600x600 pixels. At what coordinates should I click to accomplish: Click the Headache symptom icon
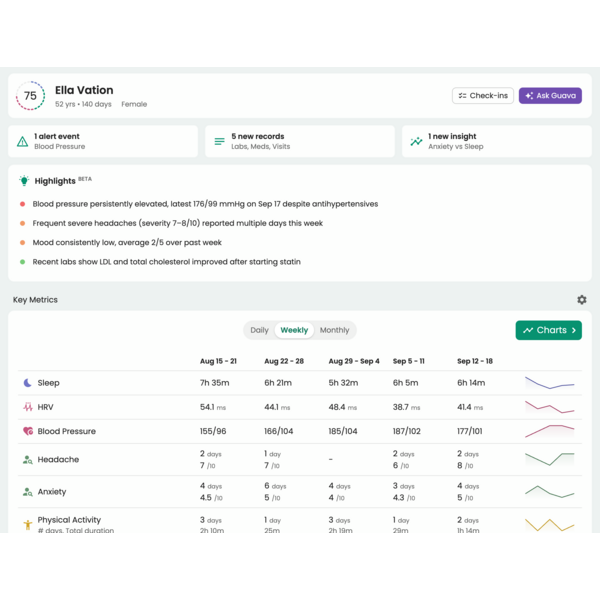28,460
